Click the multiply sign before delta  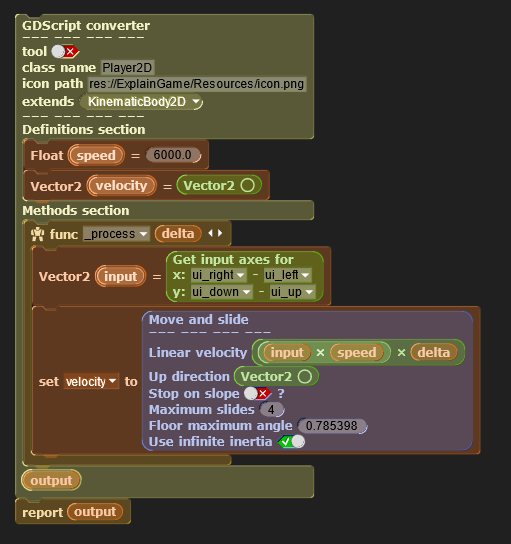401,352
